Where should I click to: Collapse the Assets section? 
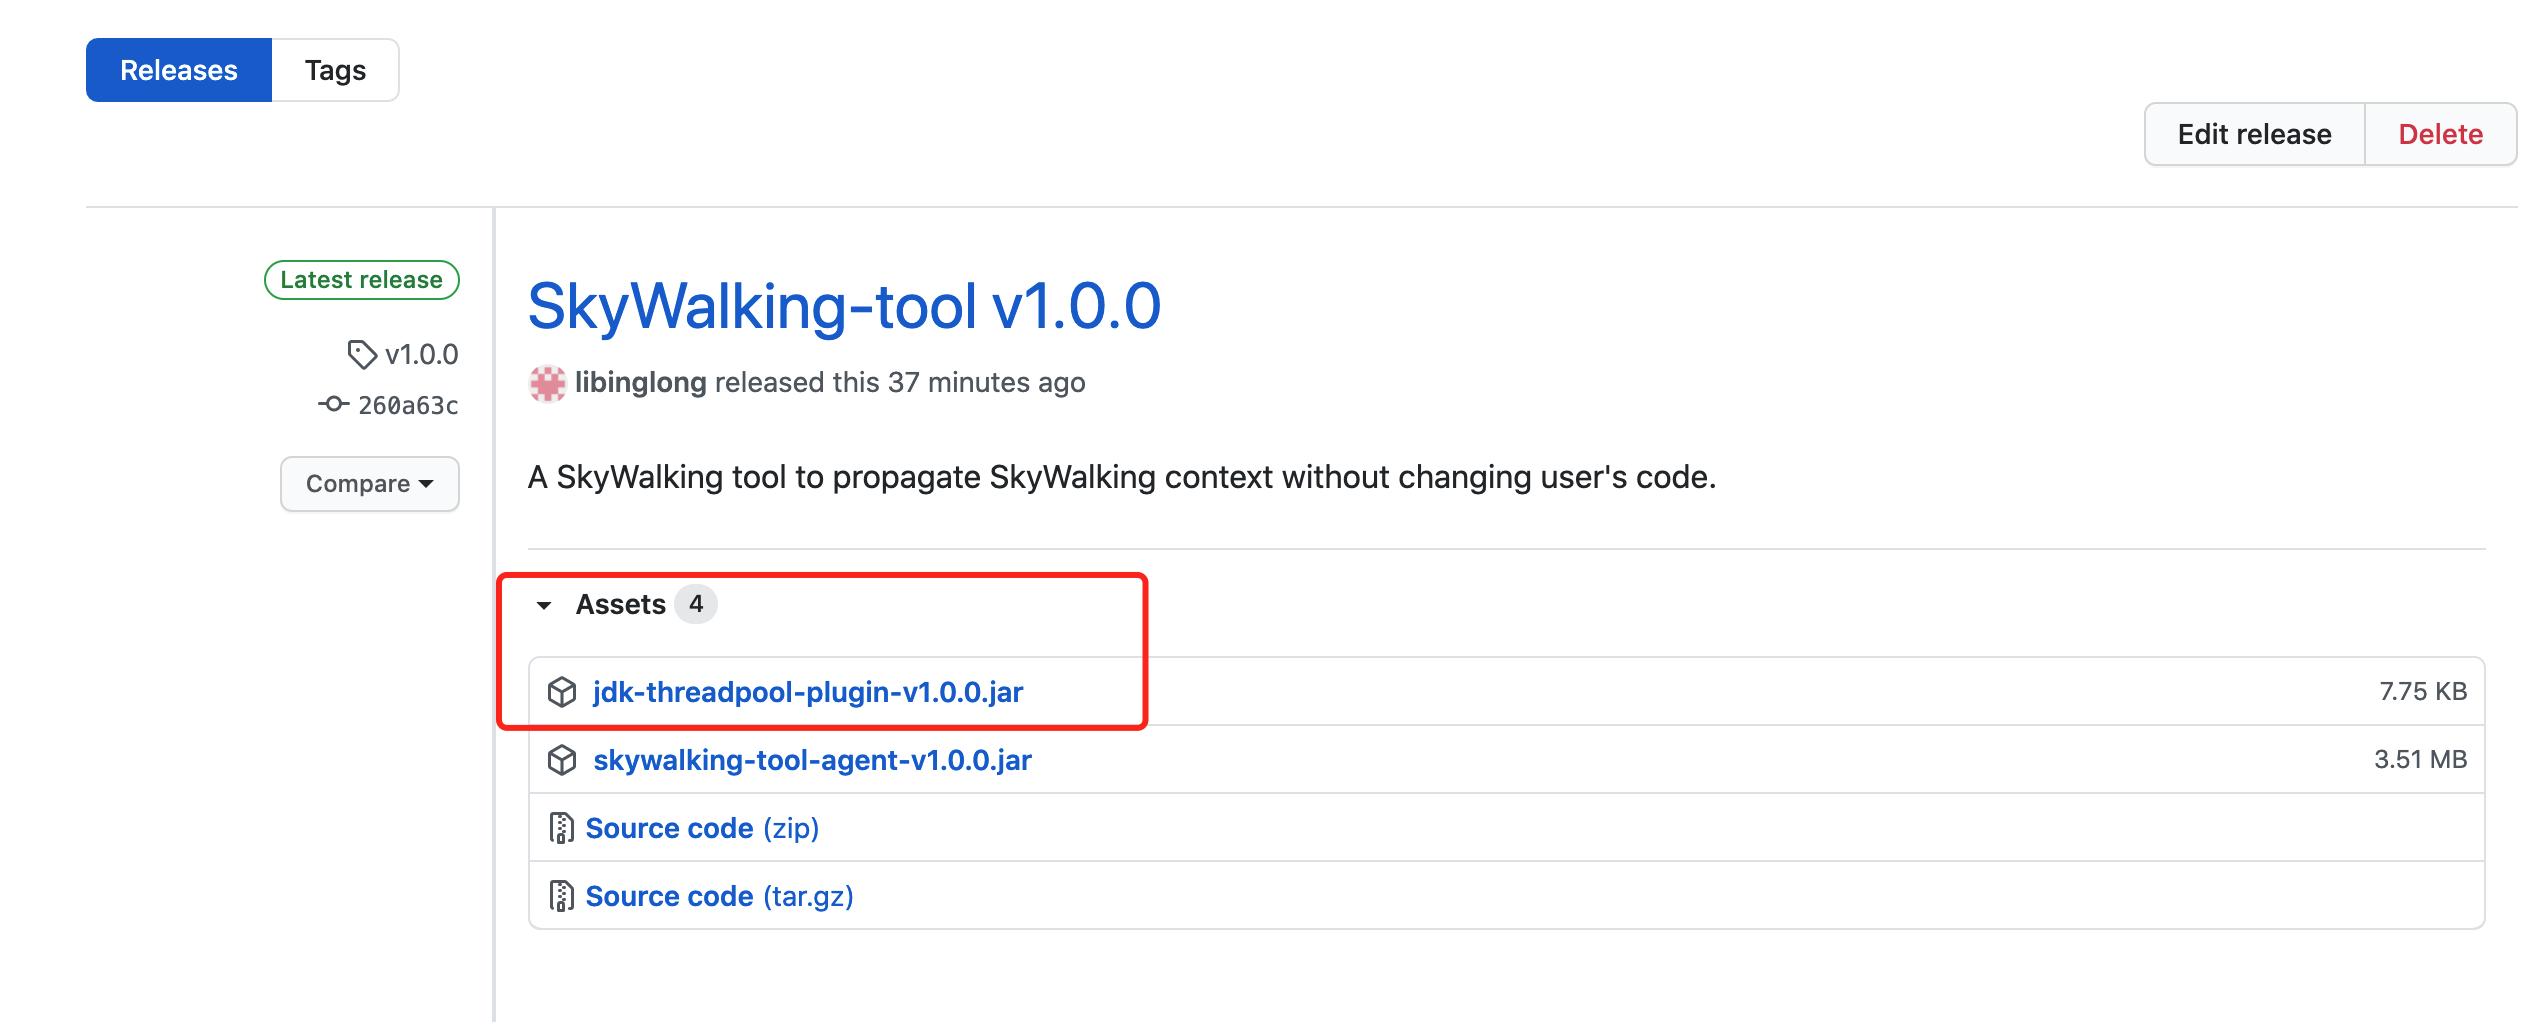[545, 605]
